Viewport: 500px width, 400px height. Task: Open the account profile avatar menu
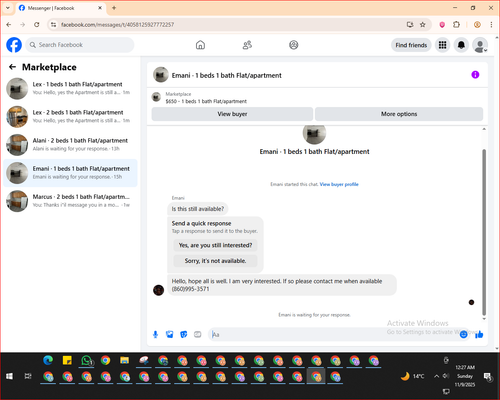point(480,45)
